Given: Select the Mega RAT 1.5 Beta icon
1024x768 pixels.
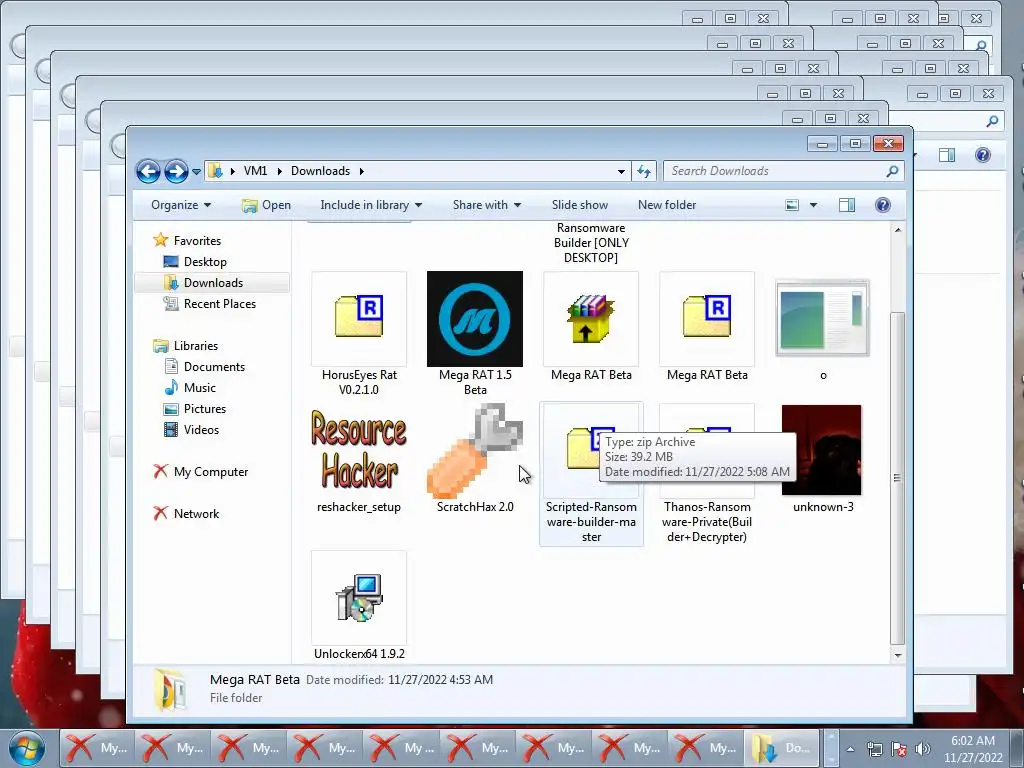Looking at the screenshot, I should [x=475, y=319].
